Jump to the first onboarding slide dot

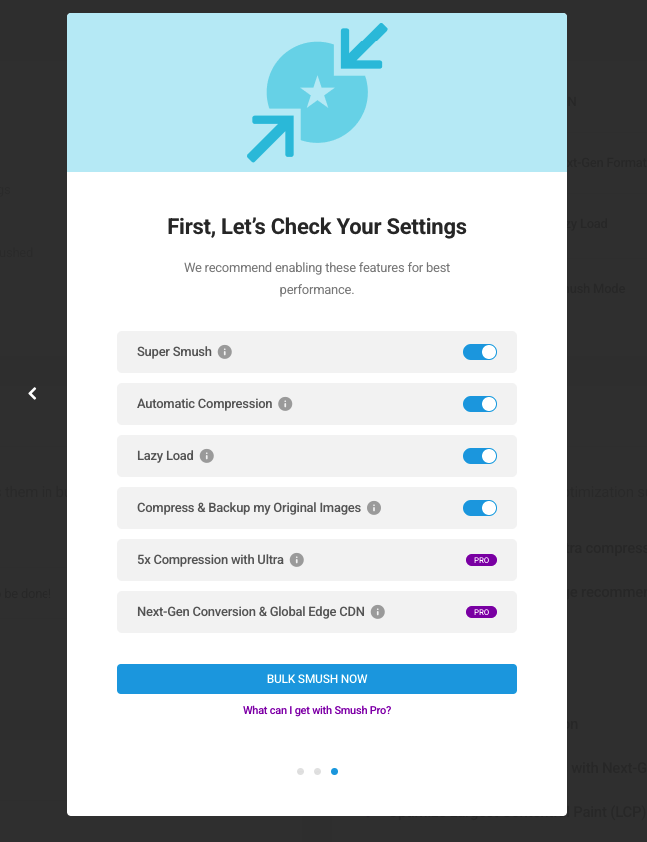(300, 771)
